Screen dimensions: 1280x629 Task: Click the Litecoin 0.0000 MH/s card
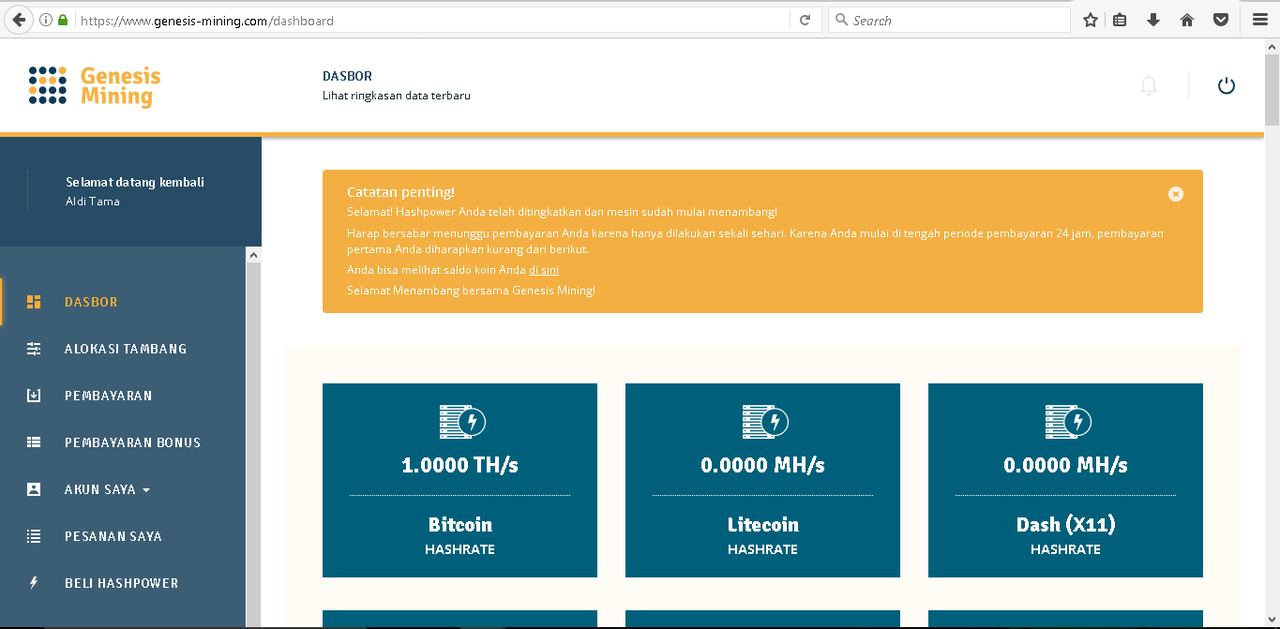(x=763, y=480)
